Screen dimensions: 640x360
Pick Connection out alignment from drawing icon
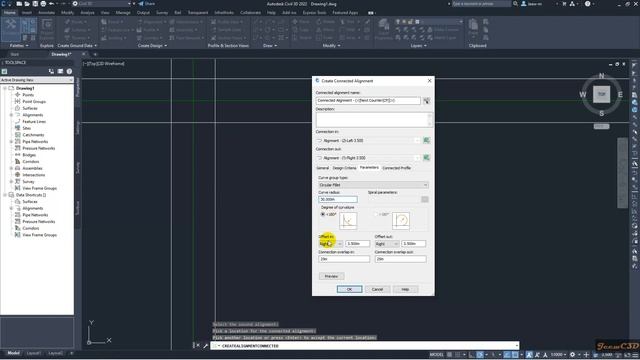[x=427, y=158]
